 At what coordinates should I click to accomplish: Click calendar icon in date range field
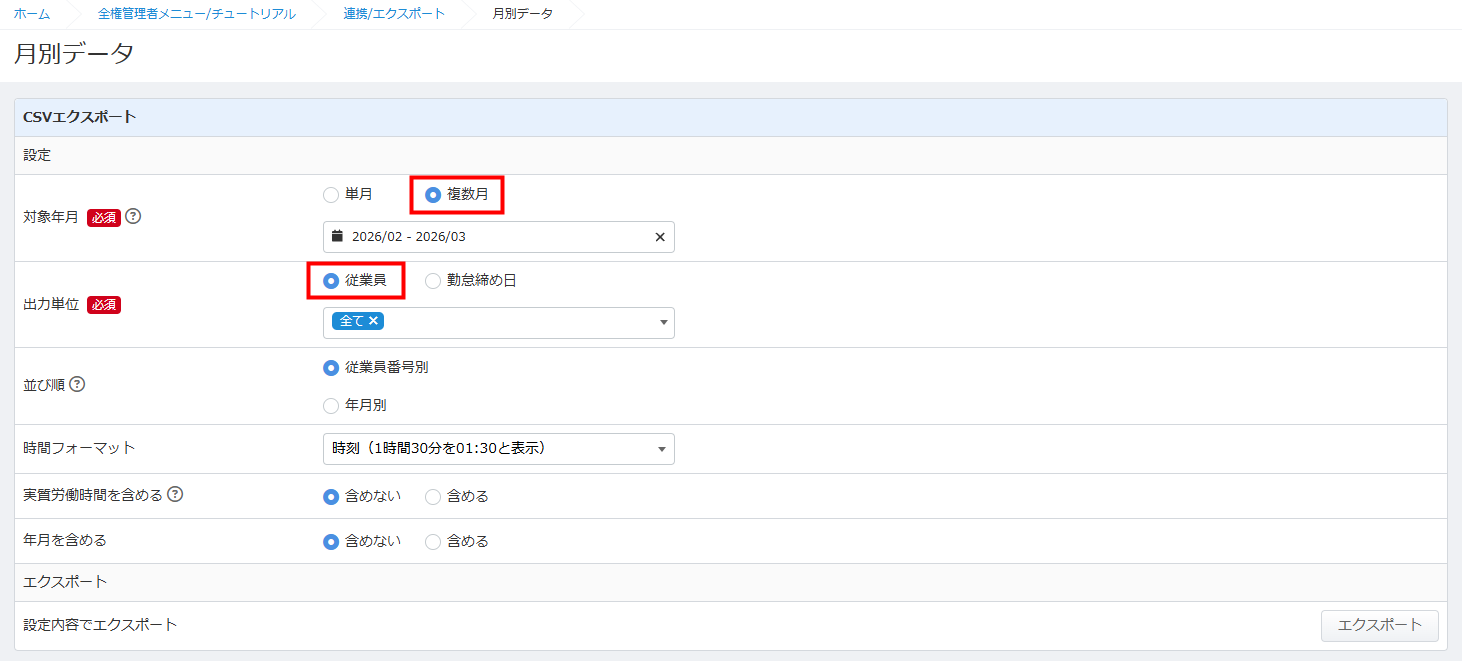[337, 237]
